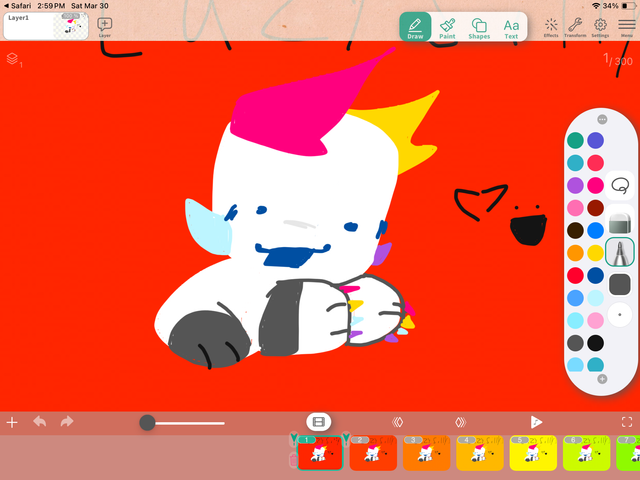Select frame 7 thumbnail
This screenshot has height=480, width=640.
[628, 453]
